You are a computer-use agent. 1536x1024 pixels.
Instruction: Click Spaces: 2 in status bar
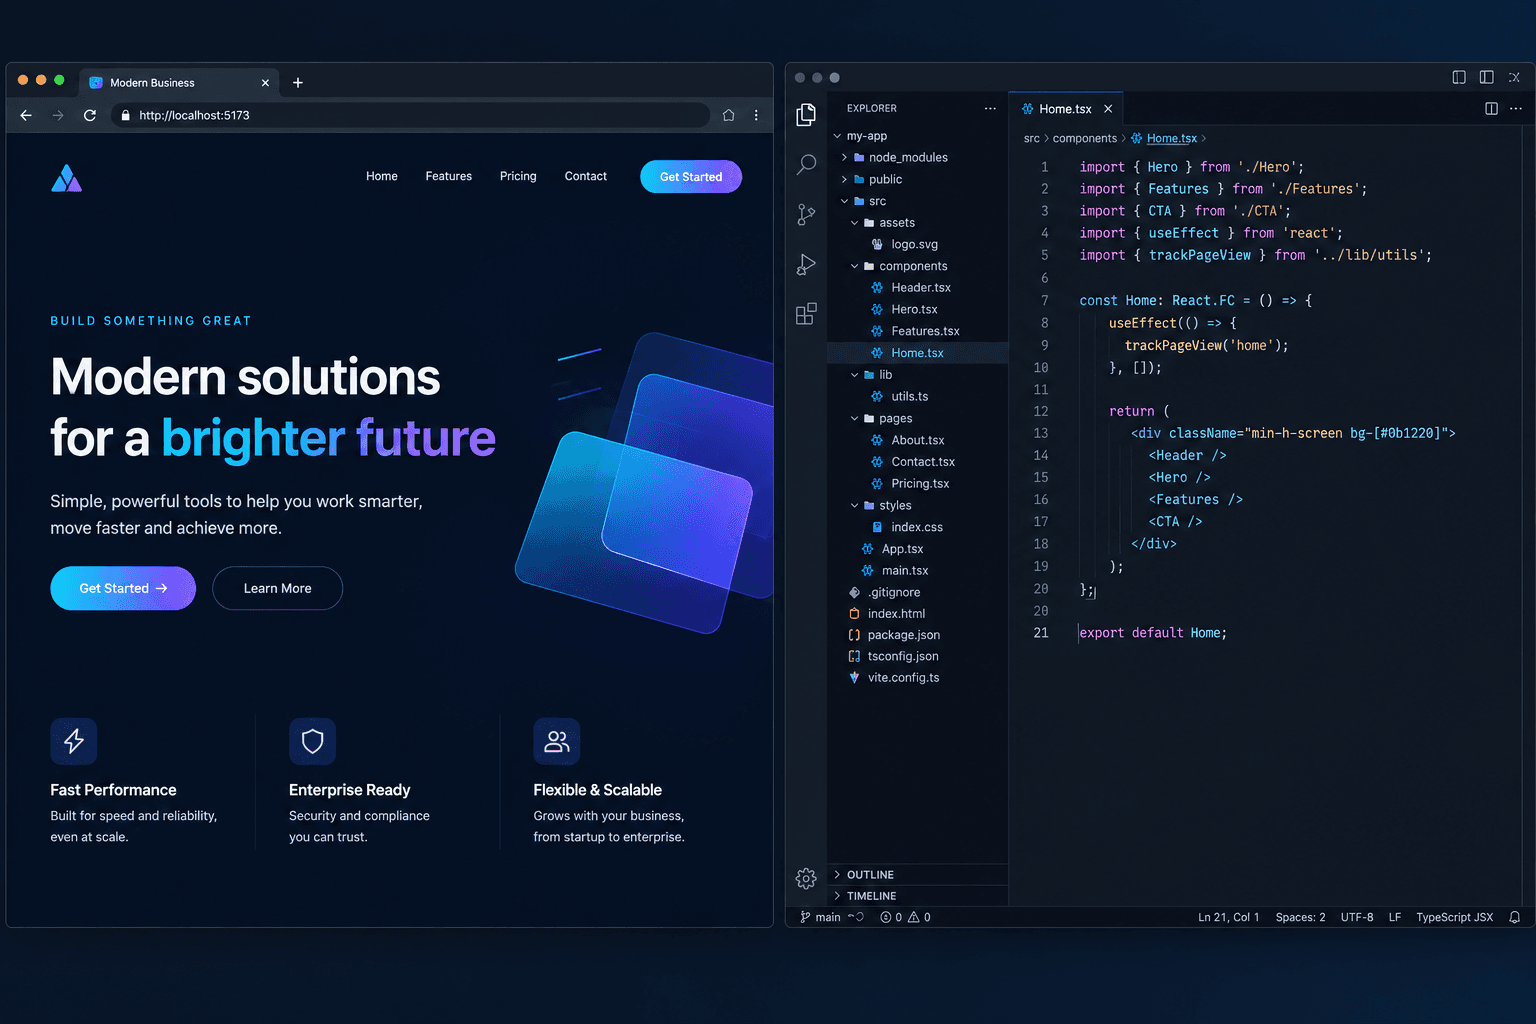coord(1300,917)
